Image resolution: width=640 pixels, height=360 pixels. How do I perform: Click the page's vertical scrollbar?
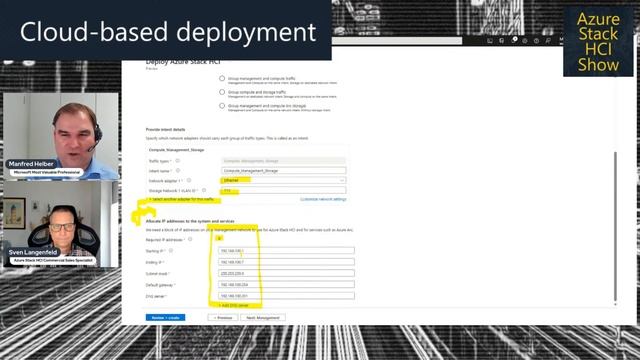point(616,227)
